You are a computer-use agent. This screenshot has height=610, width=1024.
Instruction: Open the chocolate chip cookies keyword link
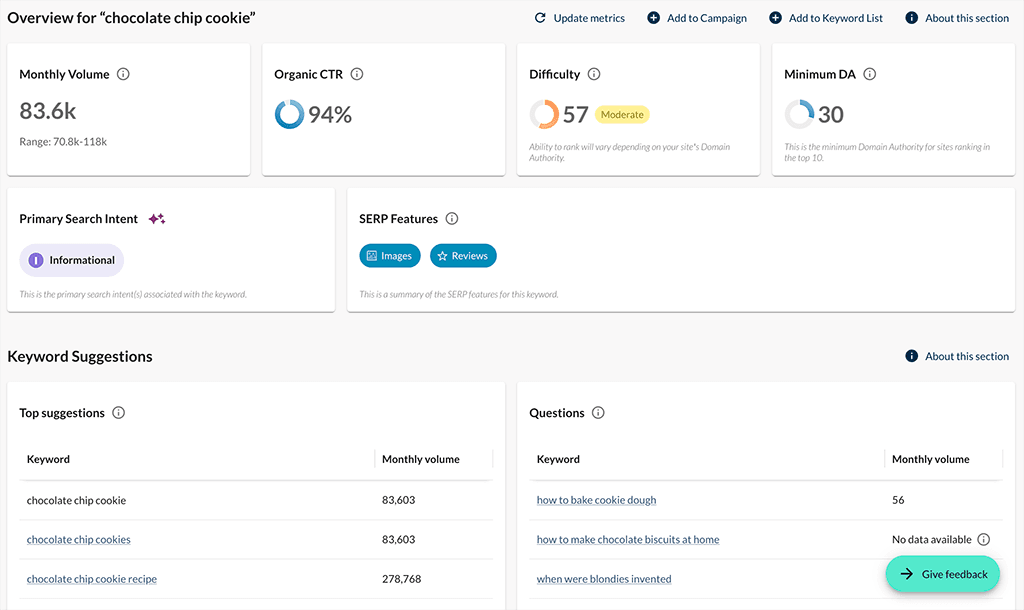(78, 539)
